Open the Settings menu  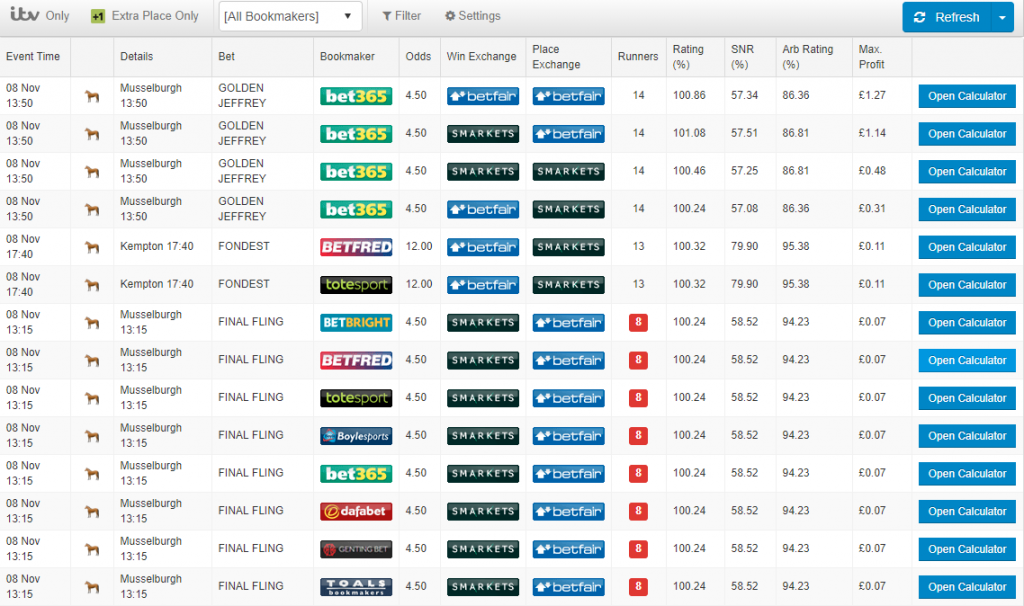tap(470, 16)
